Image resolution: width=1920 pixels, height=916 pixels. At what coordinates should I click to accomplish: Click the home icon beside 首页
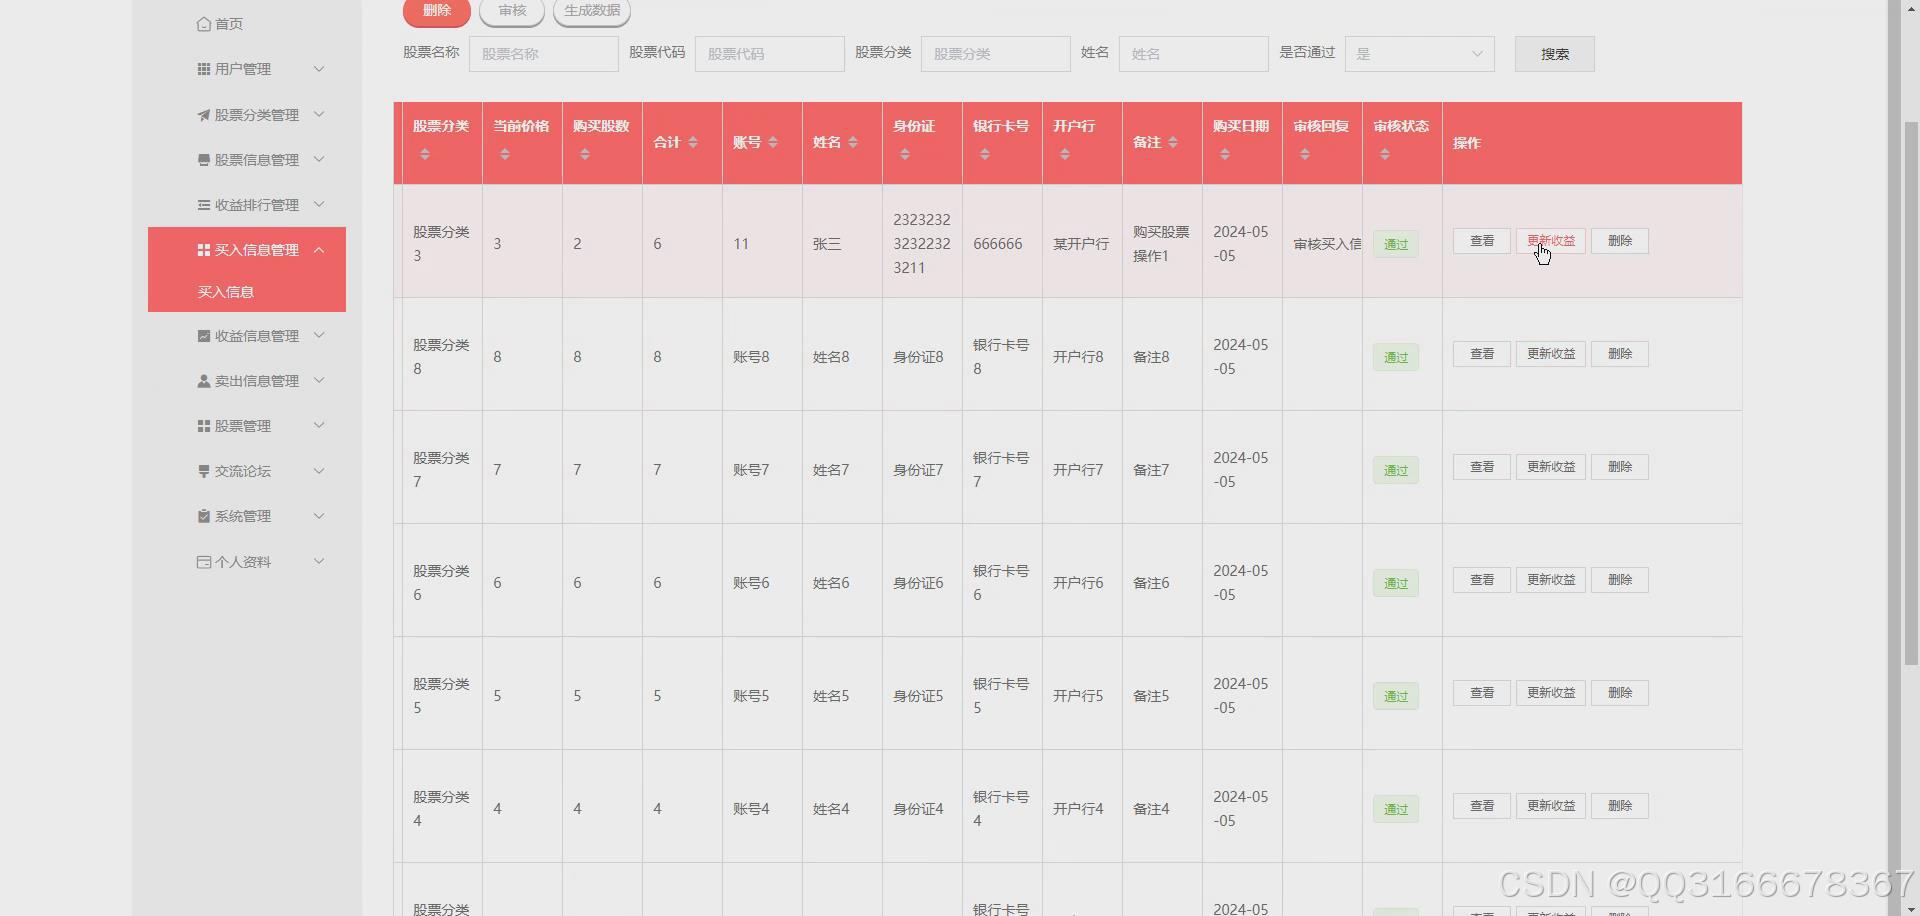coord(204,24)
